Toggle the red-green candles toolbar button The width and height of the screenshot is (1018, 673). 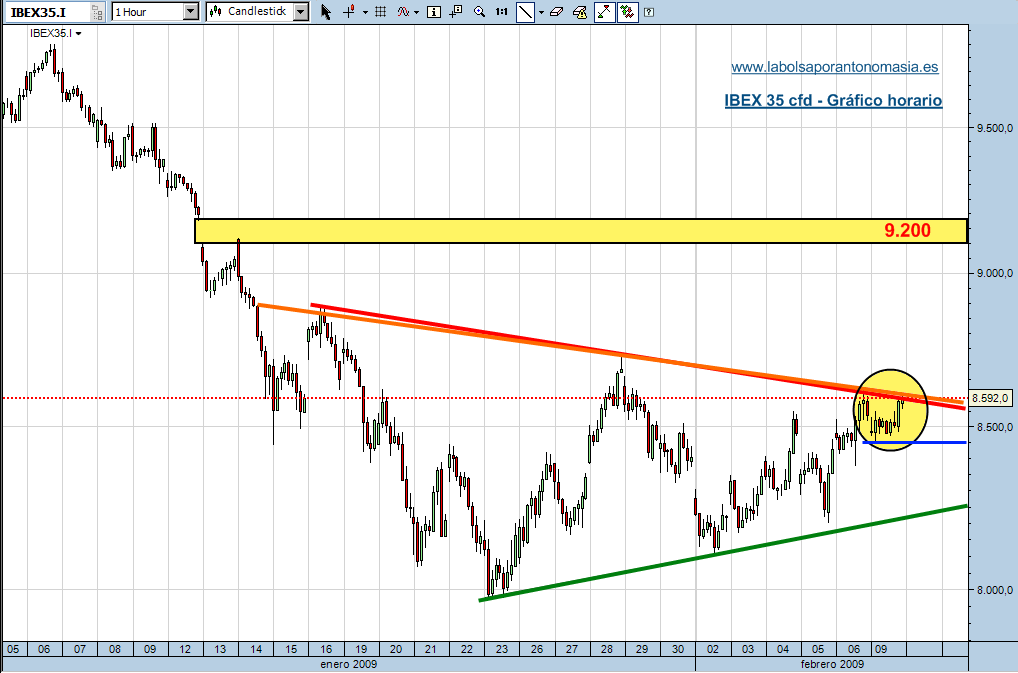click(x=627, y=12)
